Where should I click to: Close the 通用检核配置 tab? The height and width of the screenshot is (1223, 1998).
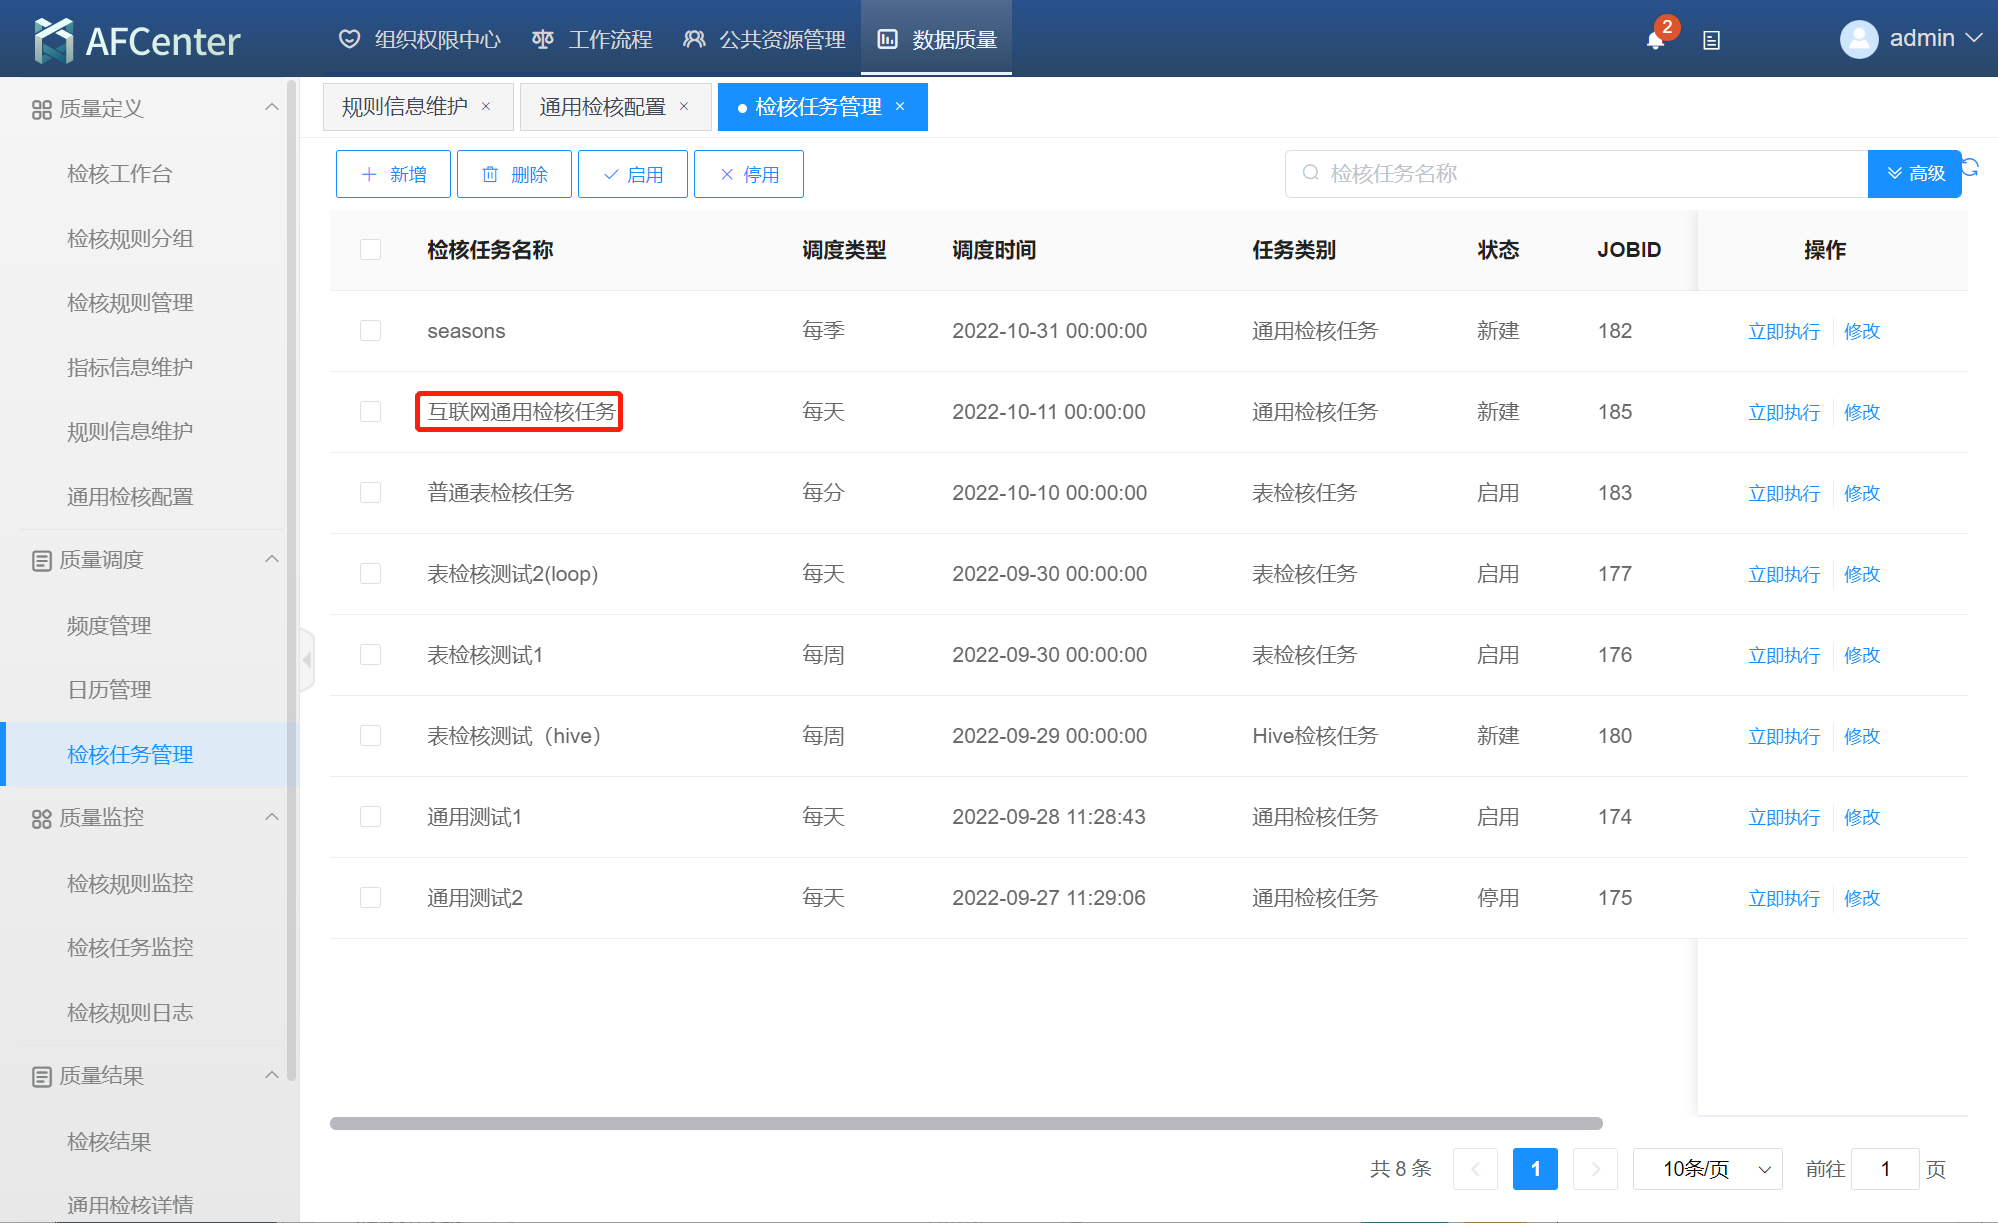click(x=684, y=106)
